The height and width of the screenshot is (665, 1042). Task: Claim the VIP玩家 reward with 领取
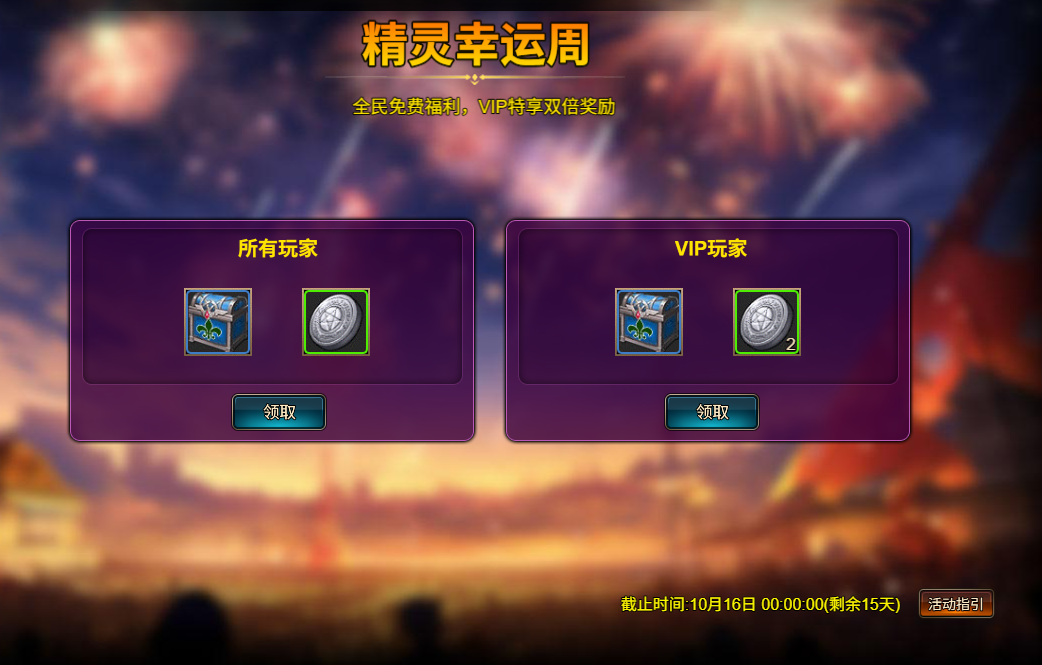[712, 412]
